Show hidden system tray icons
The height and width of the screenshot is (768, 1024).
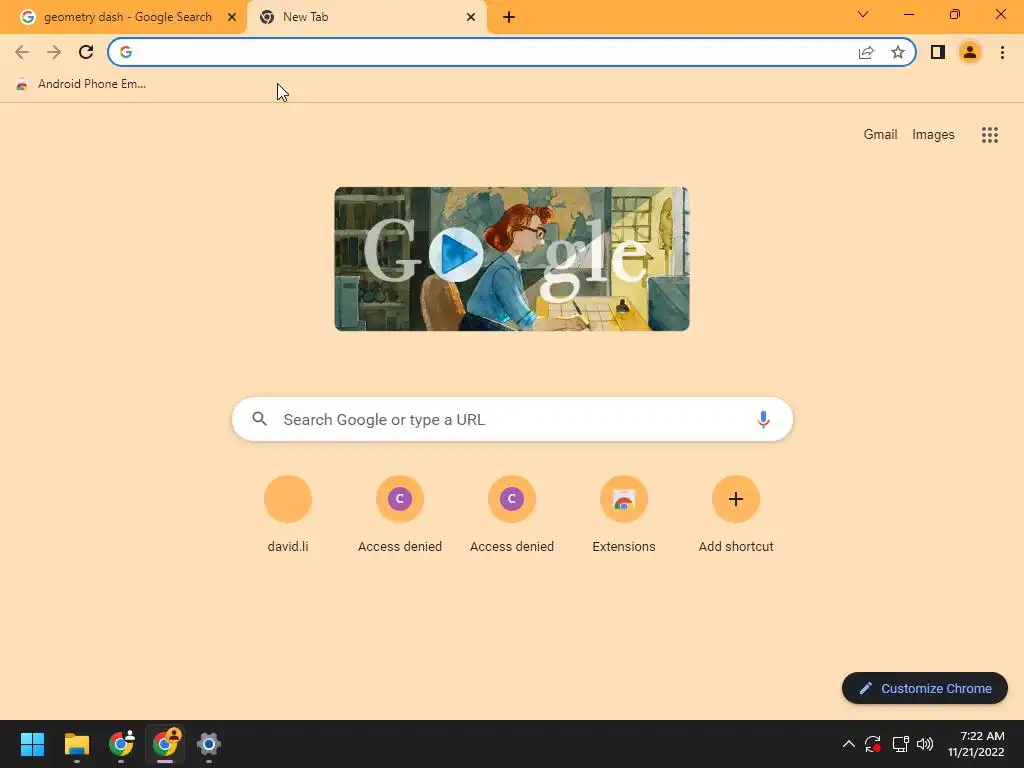tap(848, 744)
